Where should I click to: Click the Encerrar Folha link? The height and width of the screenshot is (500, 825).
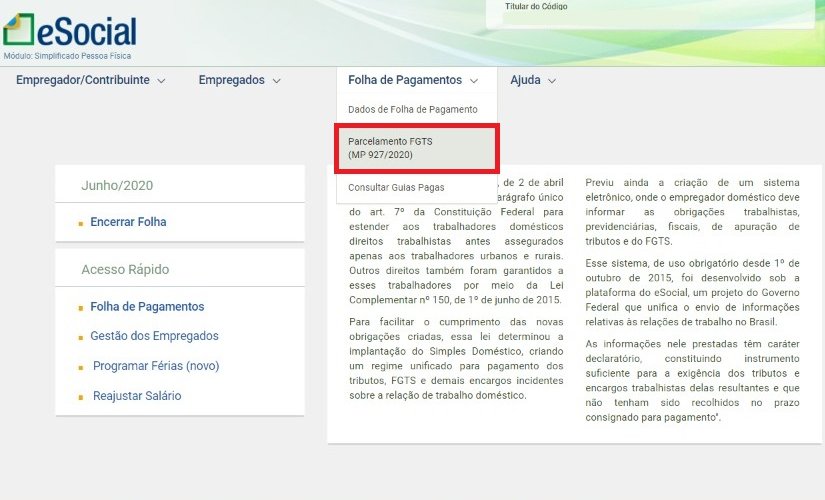tap(128, 222)
